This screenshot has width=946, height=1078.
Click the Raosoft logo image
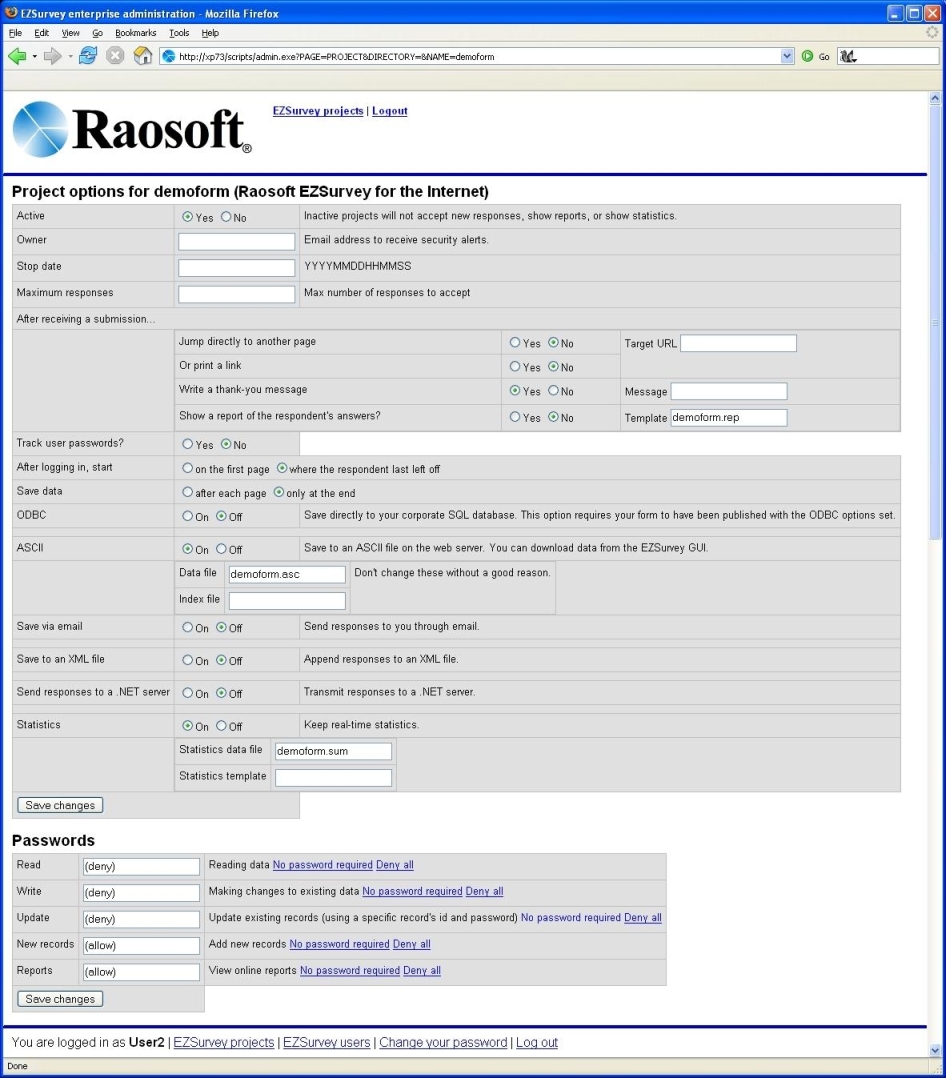[131, 129]
